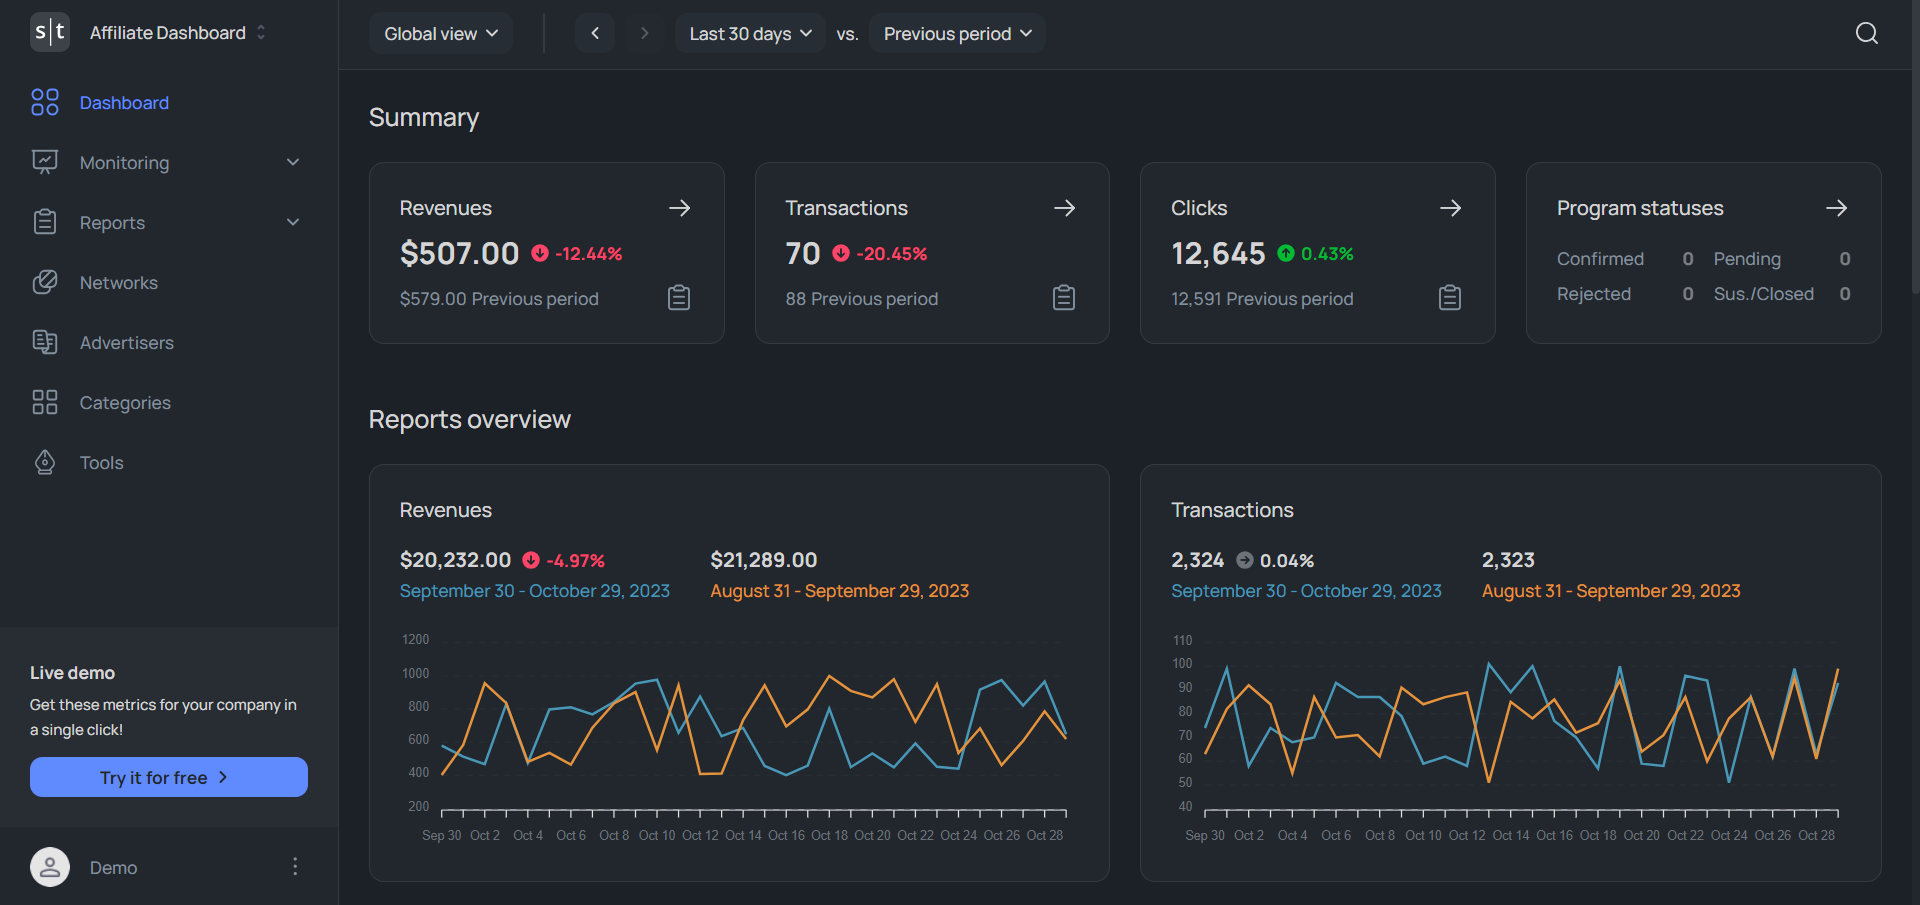This screenshot has width=1920, height=905.
Task: Open the Global view dropdown
Action: (441, 33)
